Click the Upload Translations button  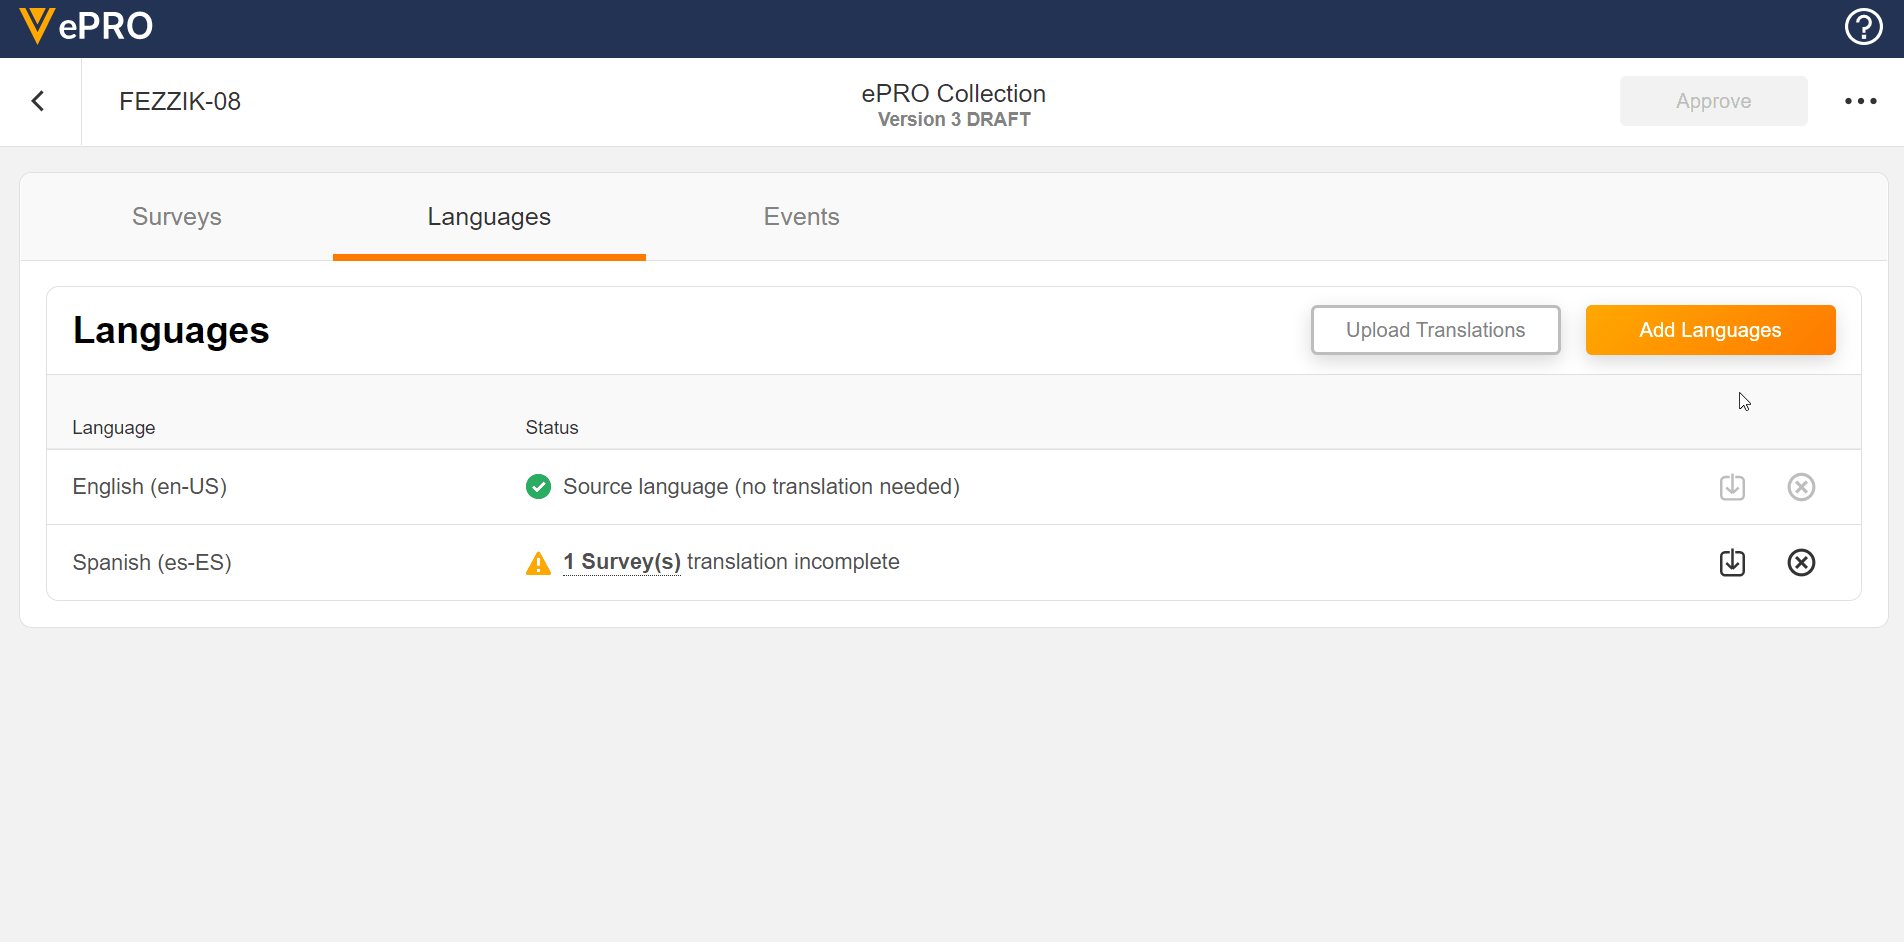tap(1435, 330)
